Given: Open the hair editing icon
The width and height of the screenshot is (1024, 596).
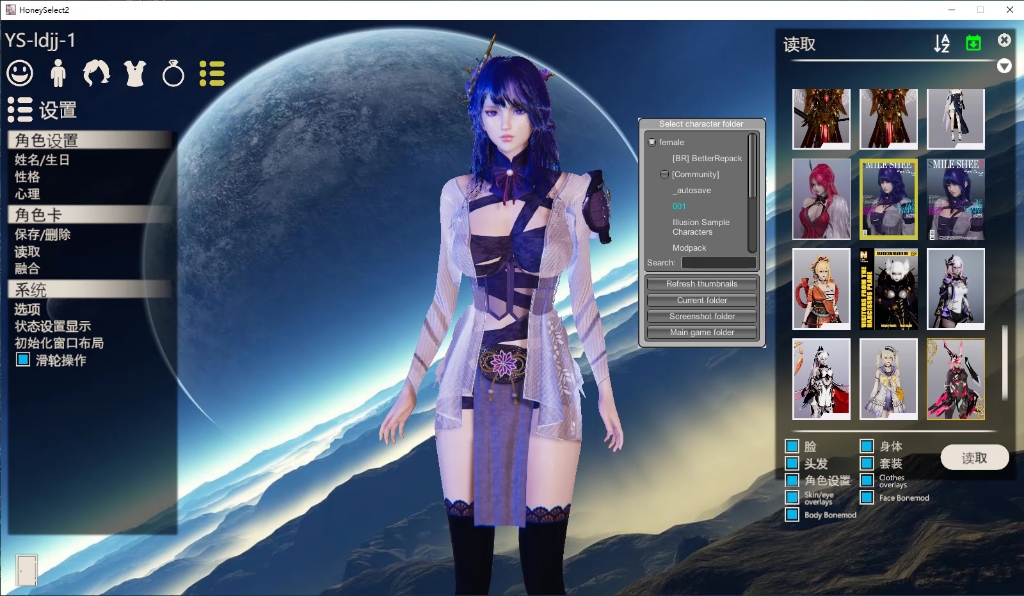Looking at the screenshot, I should point(96,73).
